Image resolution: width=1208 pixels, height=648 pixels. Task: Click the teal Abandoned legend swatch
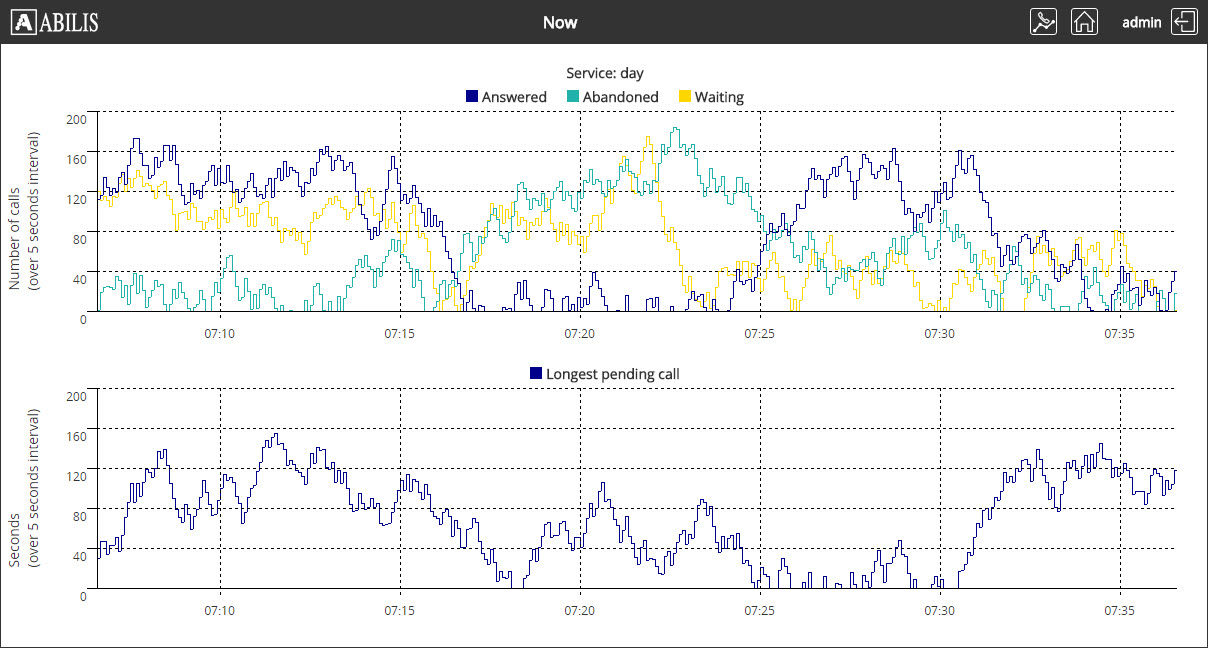[573, 97]
